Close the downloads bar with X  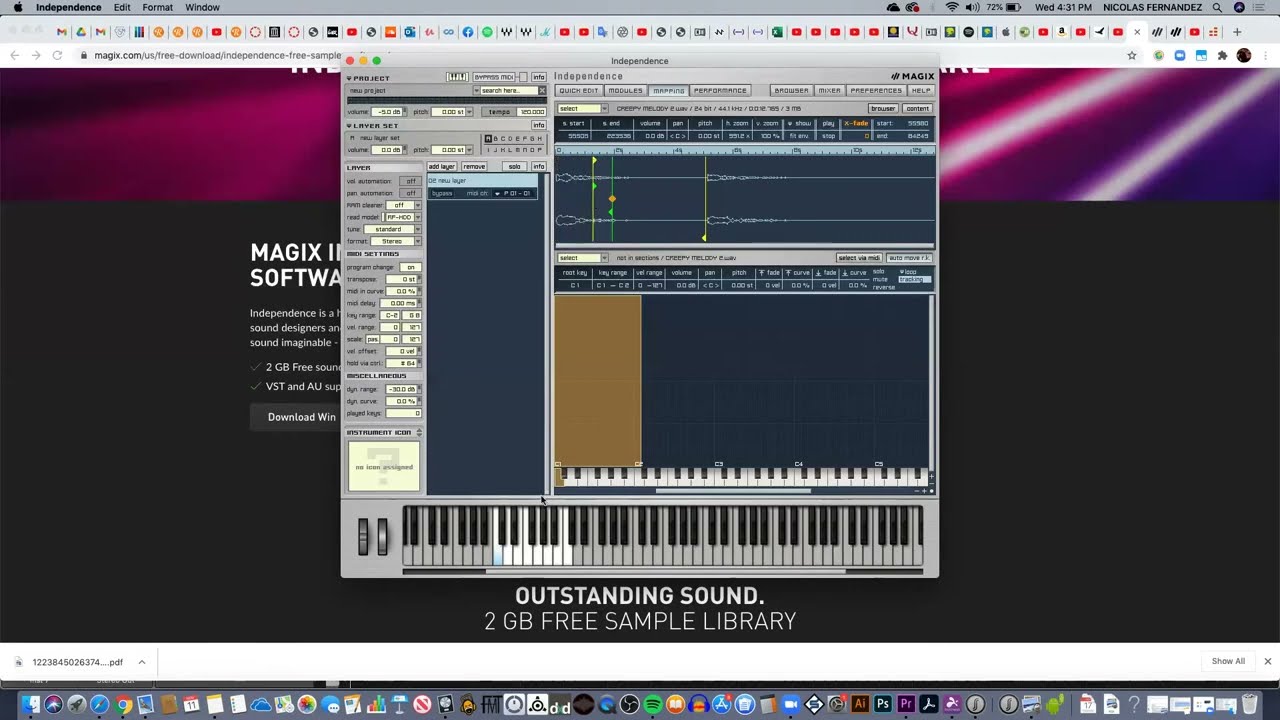point(1267,661)
